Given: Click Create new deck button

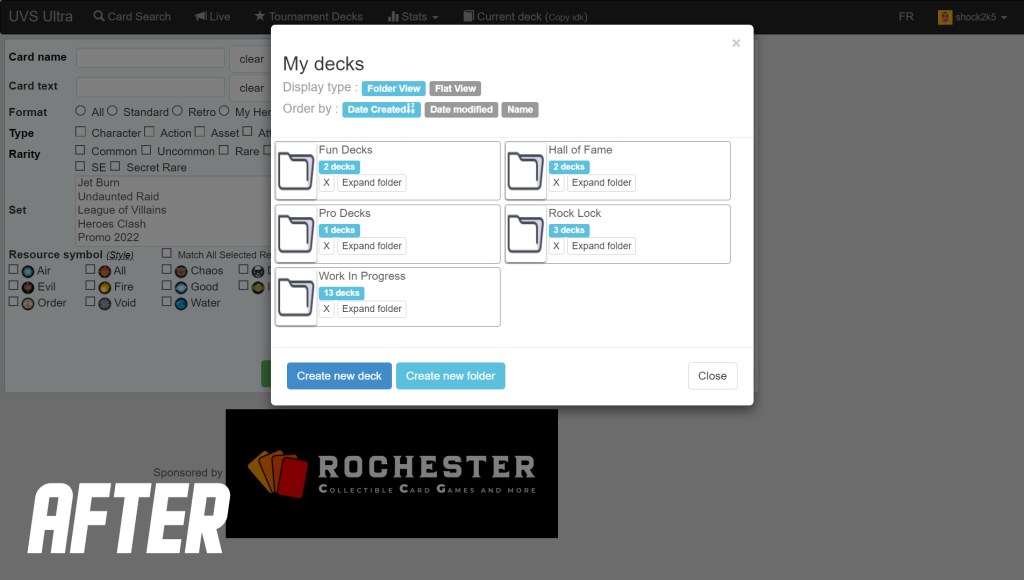Looking at the screenshot, I should point(339,376).
